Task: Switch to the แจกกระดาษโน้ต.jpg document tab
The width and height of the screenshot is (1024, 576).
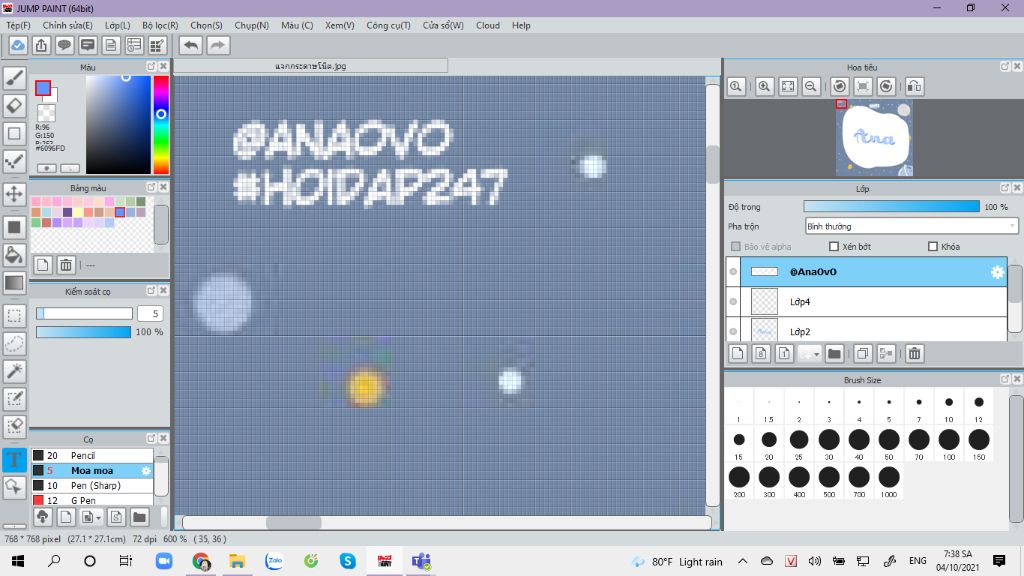Action: coord(311,66)
